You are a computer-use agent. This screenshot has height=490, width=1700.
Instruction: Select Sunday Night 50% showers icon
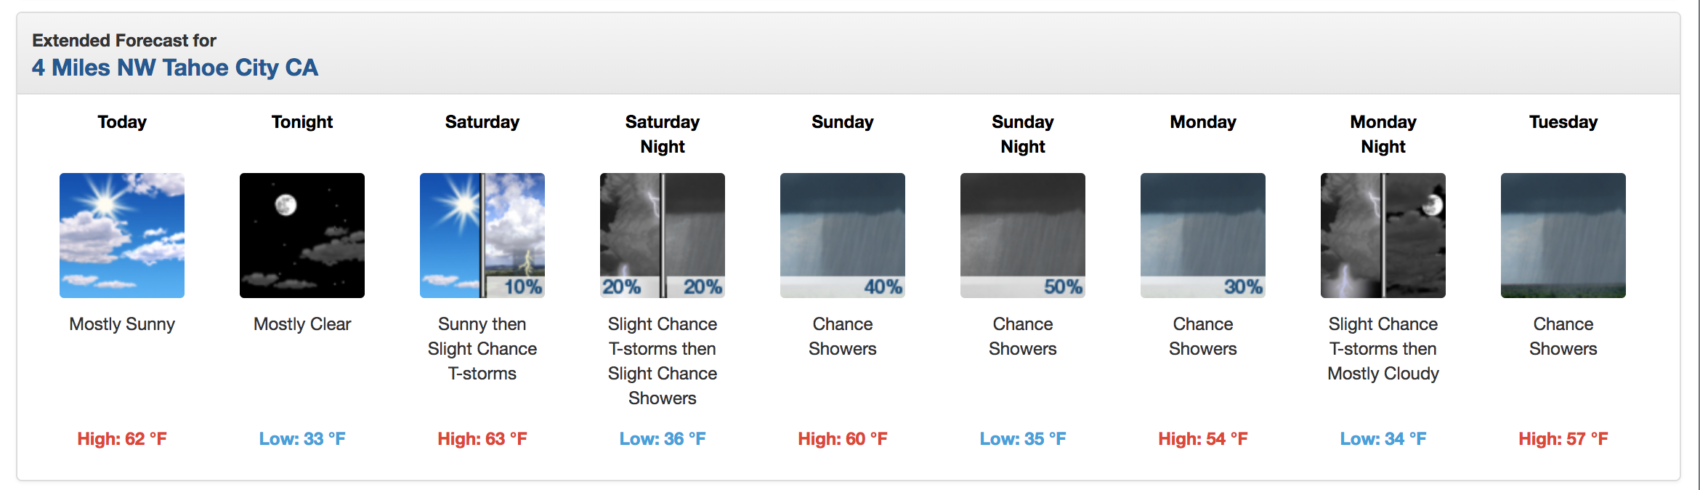(1022, 235)
